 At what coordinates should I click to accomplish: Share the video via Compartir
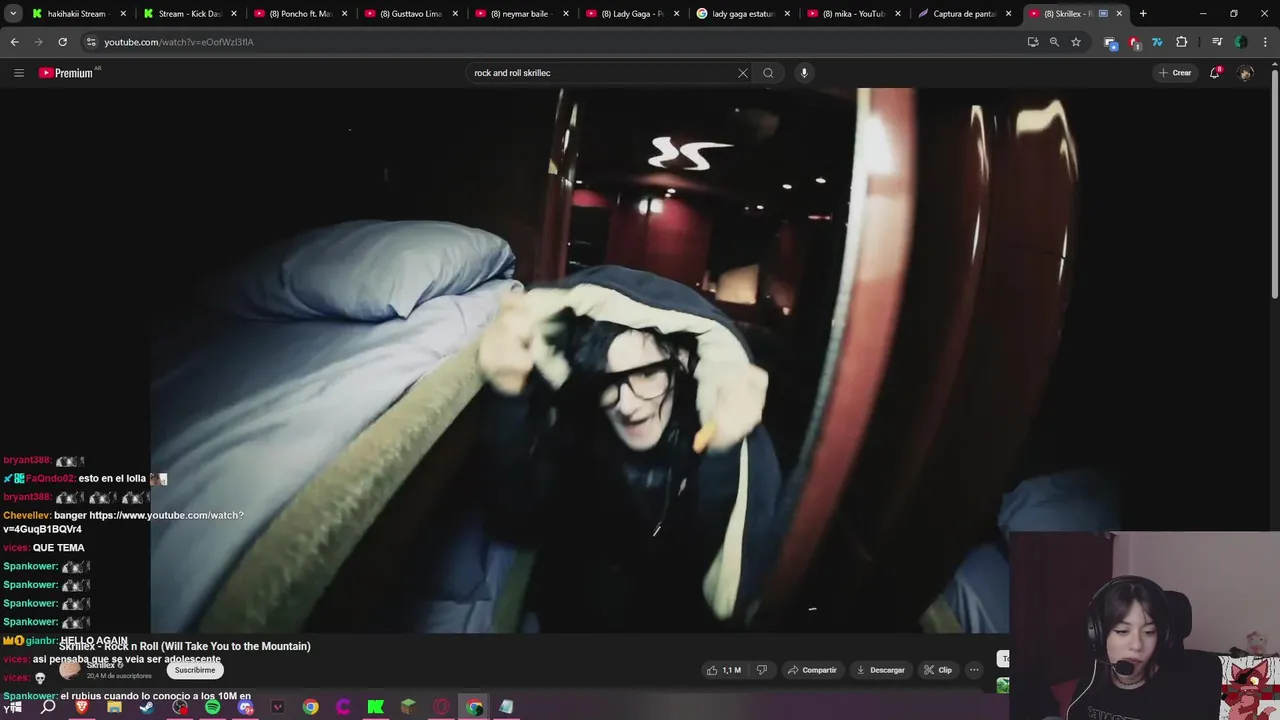[812, 670]
